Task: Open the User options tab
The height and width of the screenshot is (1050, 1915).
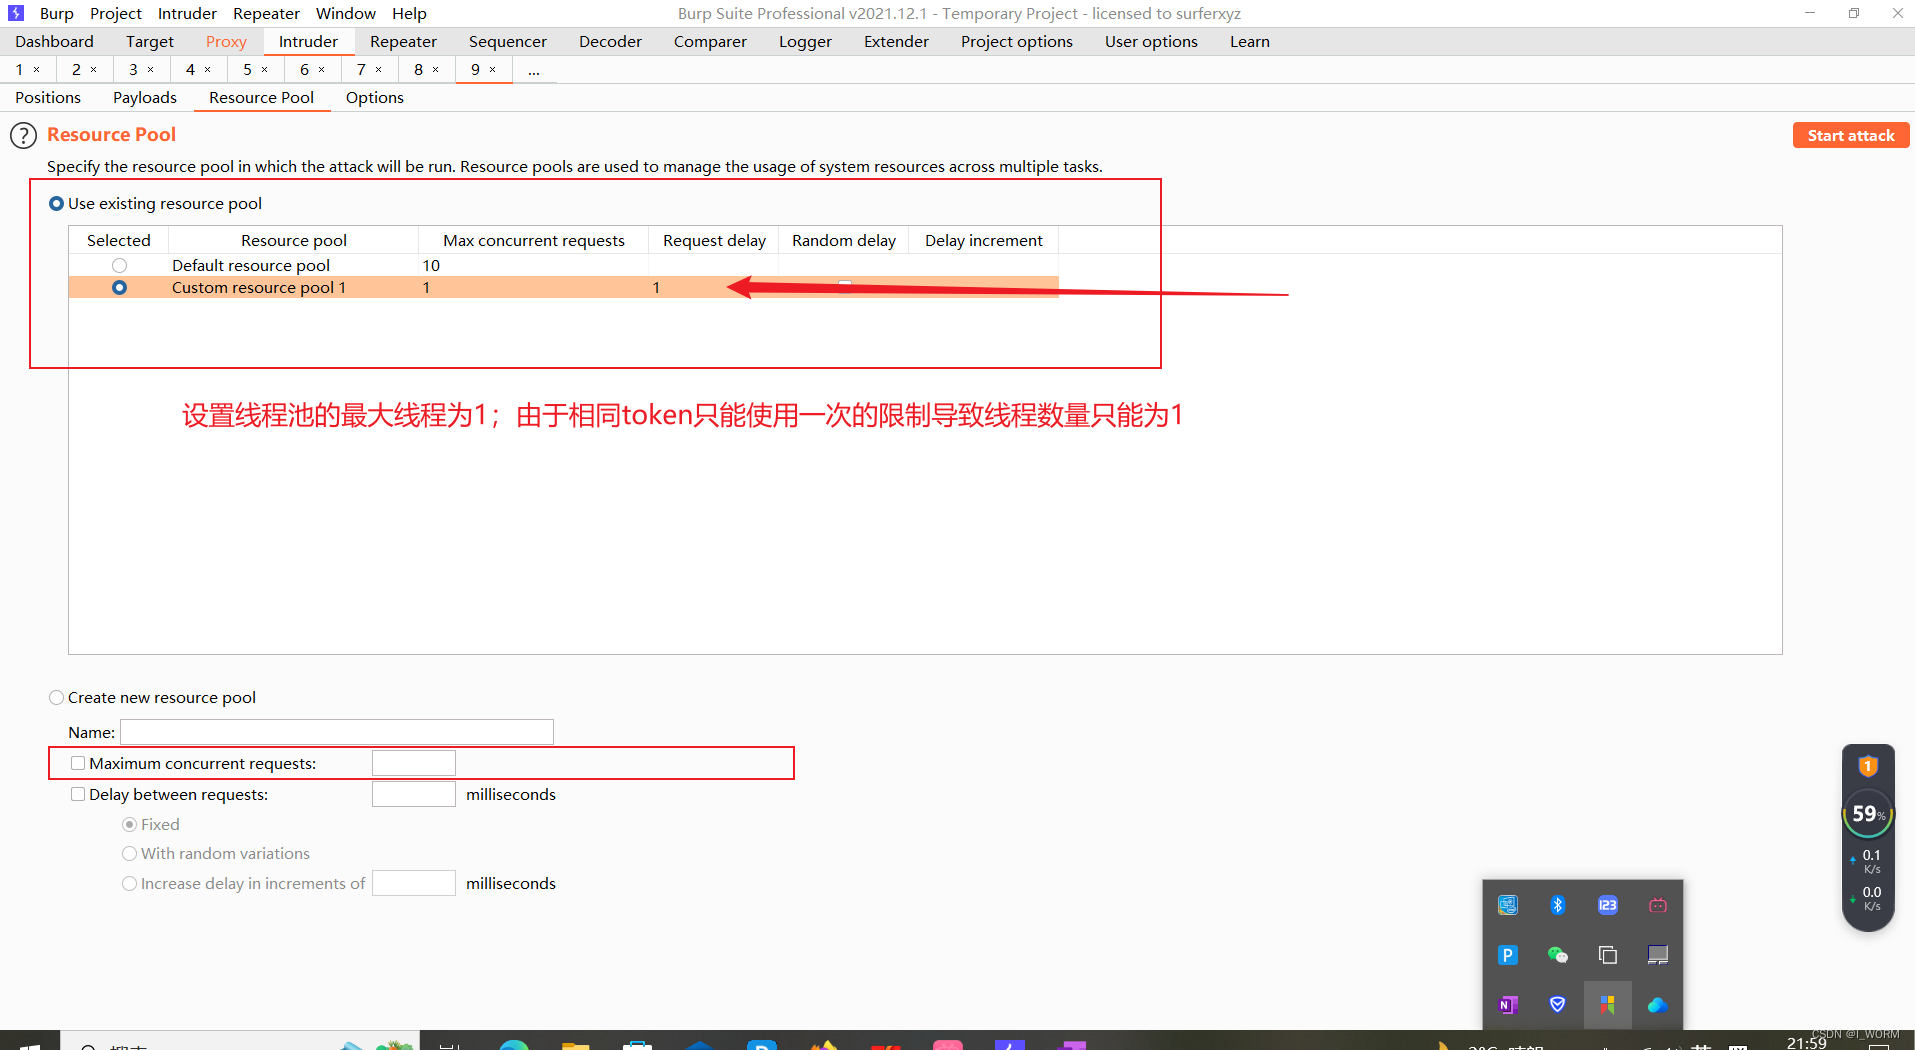Action: point(1151,41)
